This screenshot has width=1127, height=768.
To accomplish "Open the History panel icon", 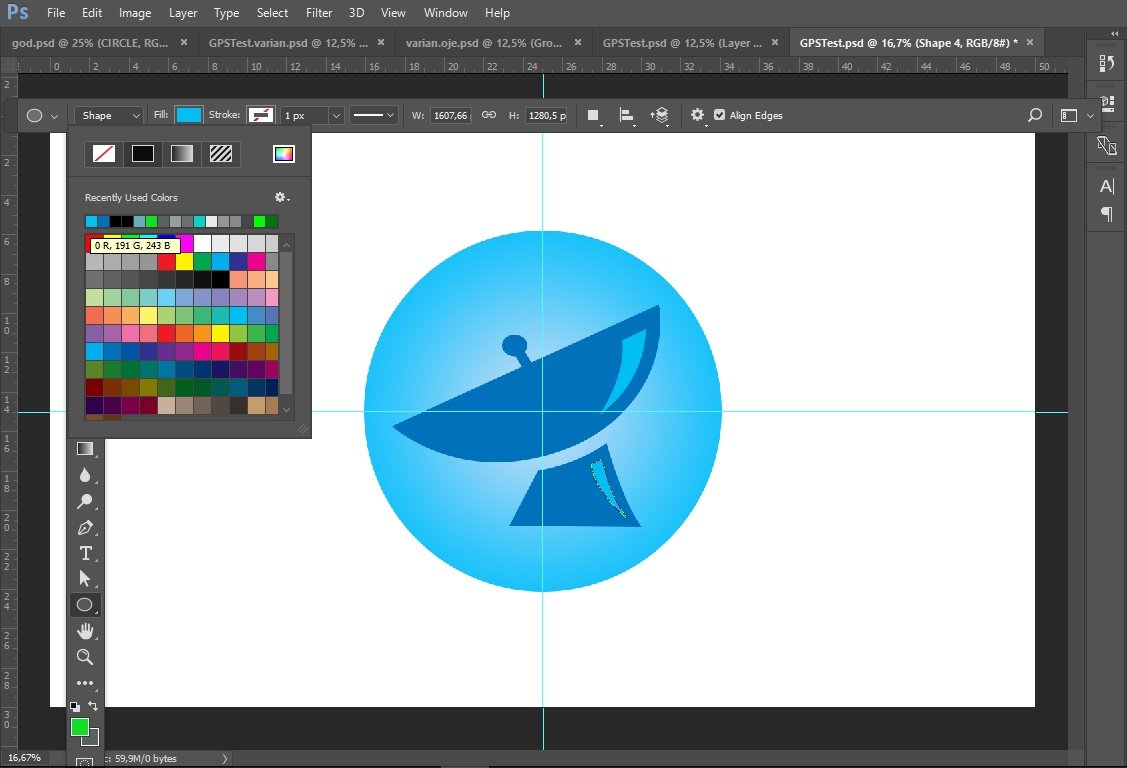I will click(x=1107, y=63).
